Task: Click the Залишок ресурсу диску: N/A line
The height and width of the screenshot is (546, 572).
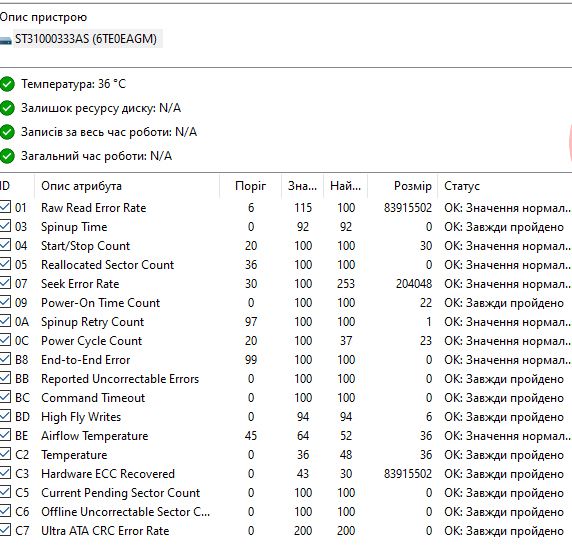Action: pyautogui.click(x=101, y=108)
